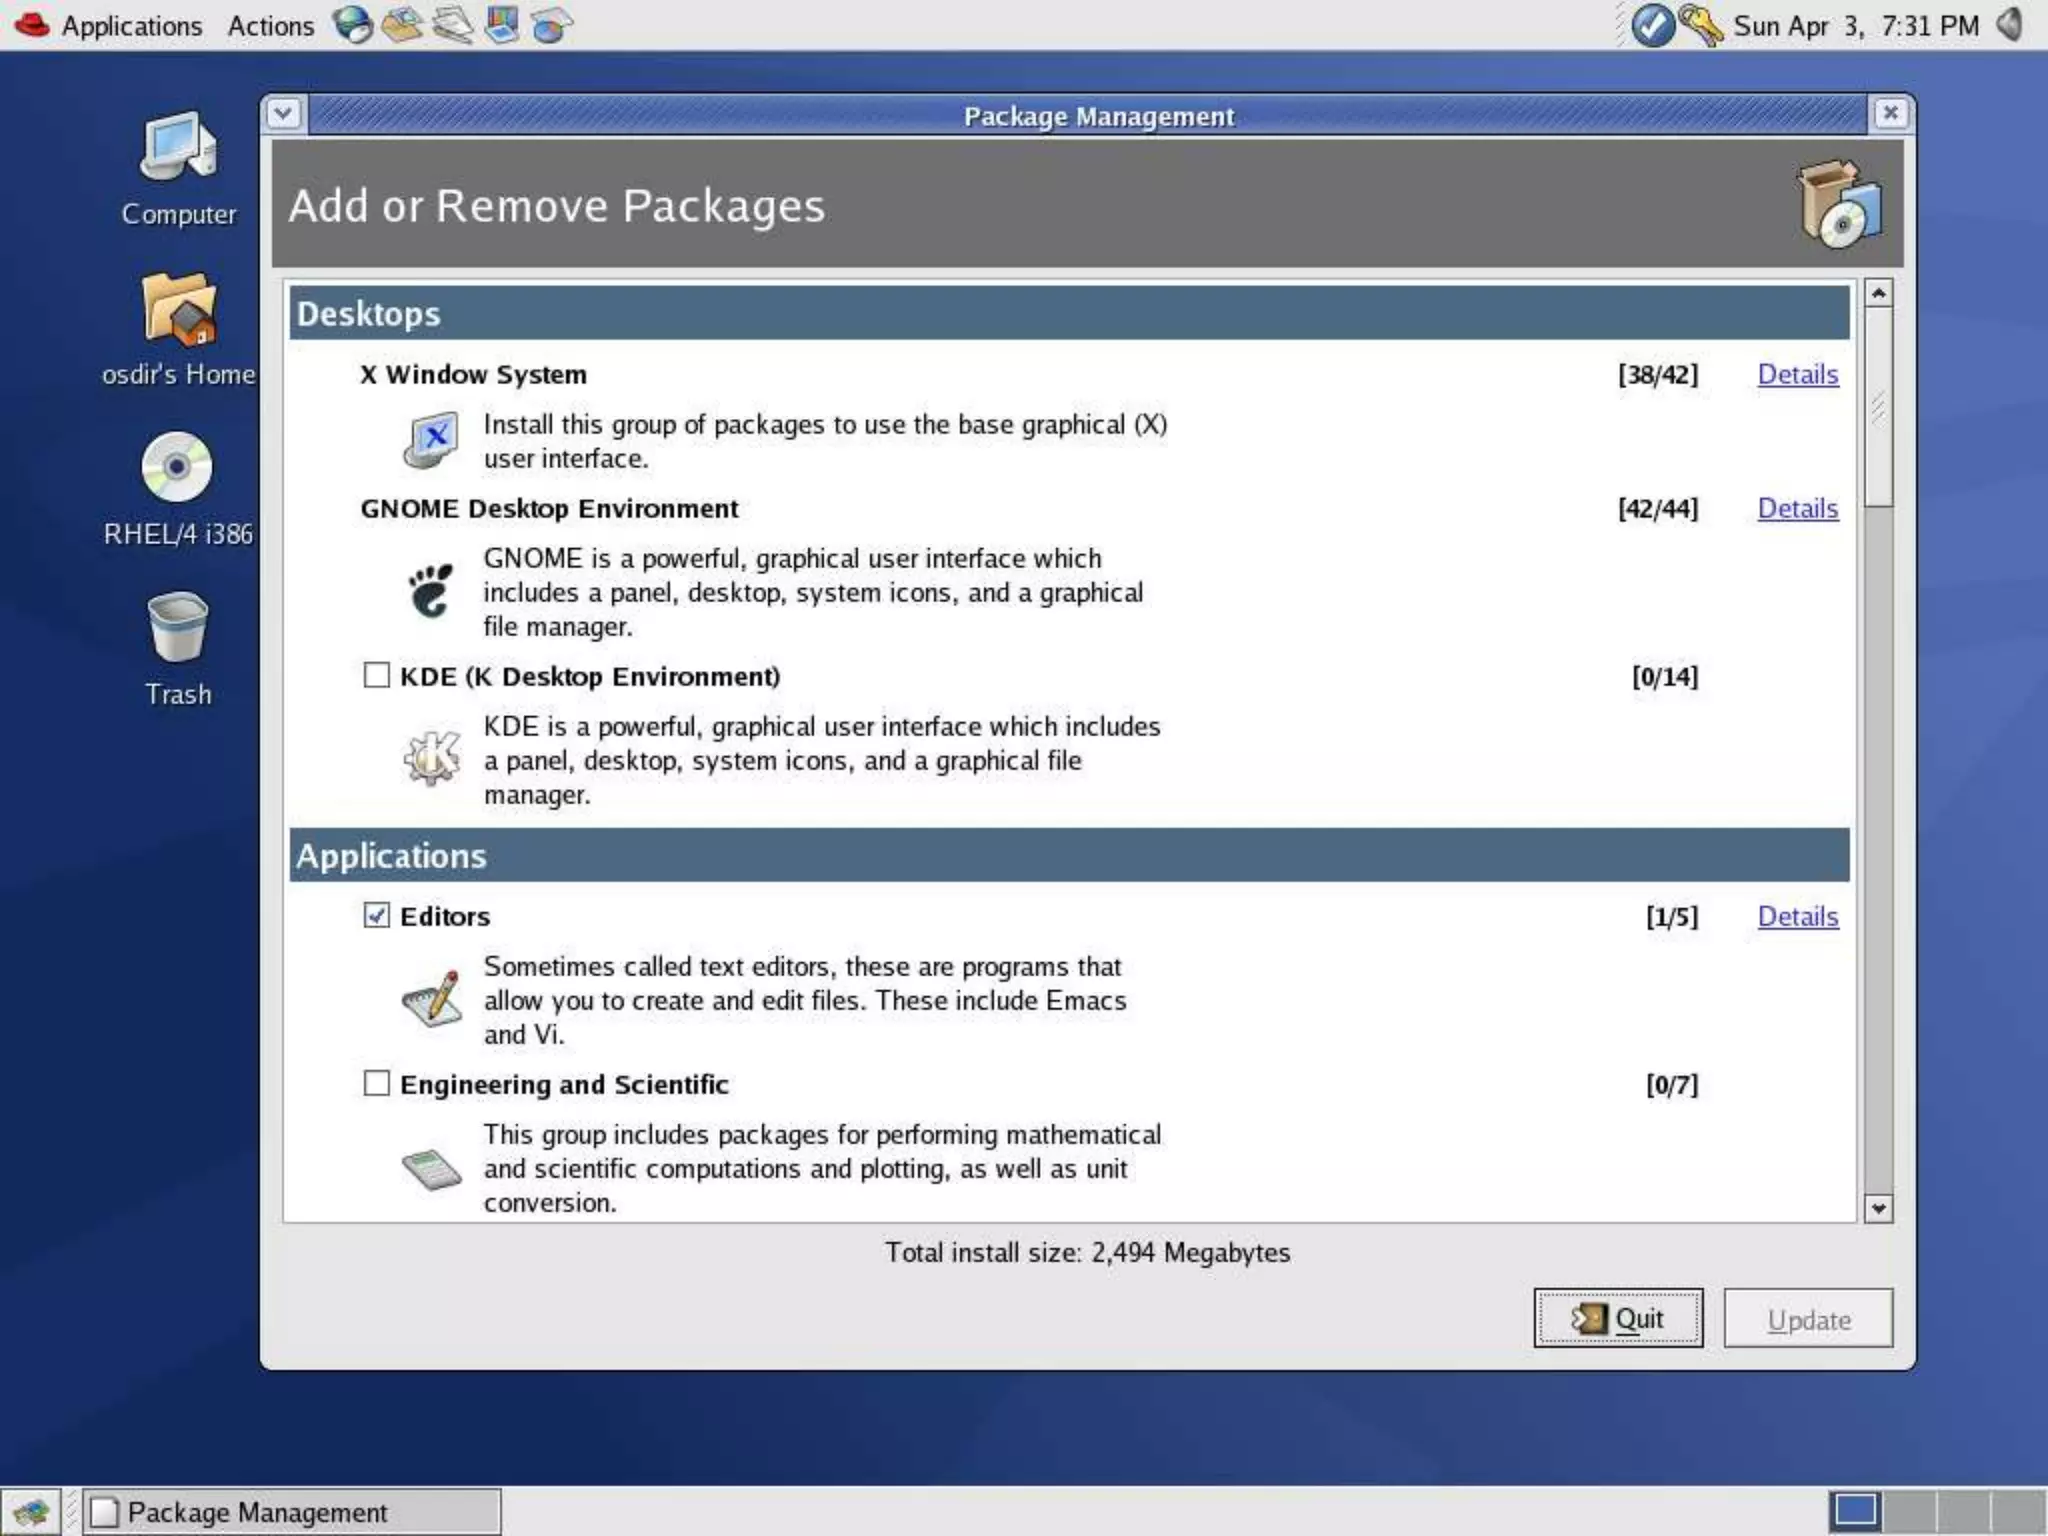The width and height of the screenshot is (2048, 1536).
Task: Open the email client panel icon
Action: tap(402, 25)
